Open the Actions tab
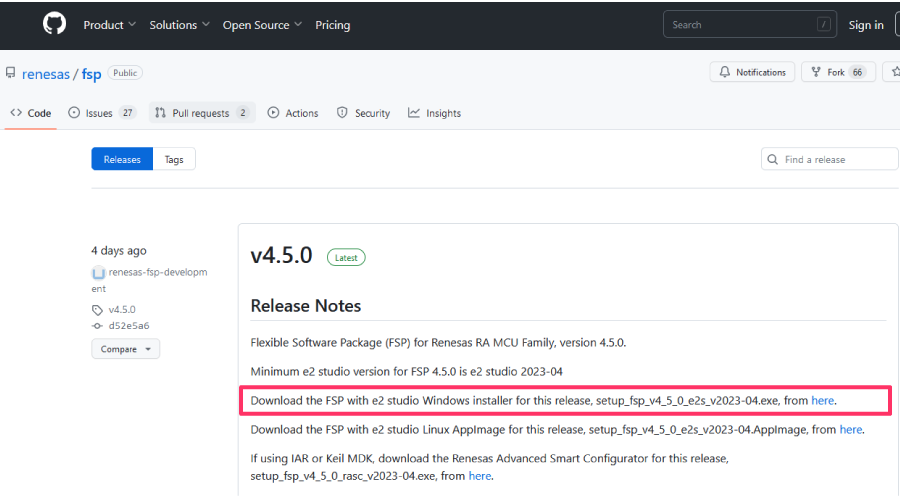The width and height of the screenshot is (900, 500). 293,113
